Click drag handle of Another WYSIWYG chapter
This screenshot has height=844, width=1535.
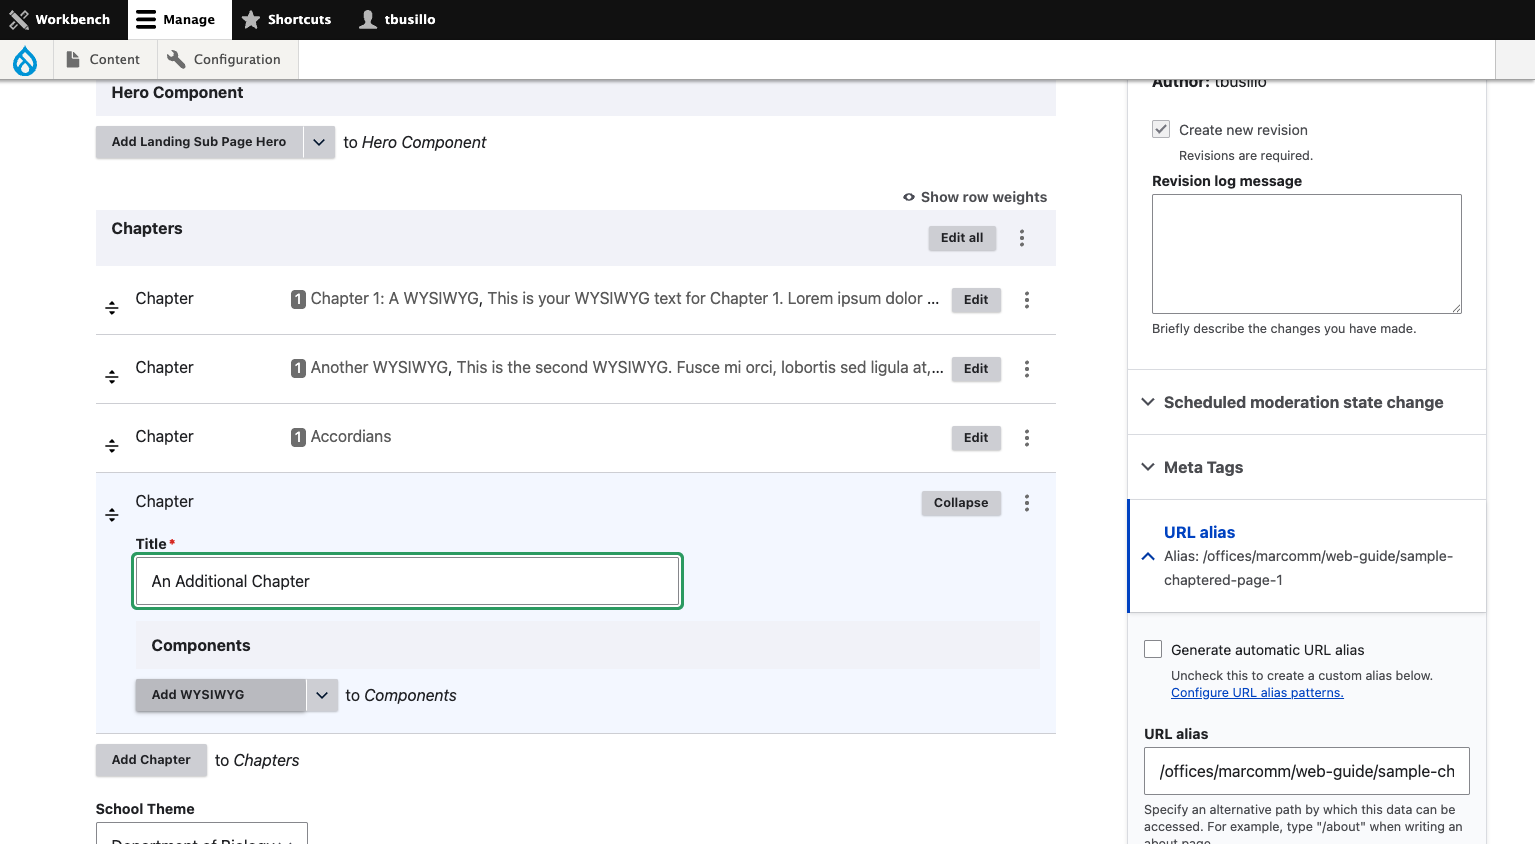pos(112,377)
